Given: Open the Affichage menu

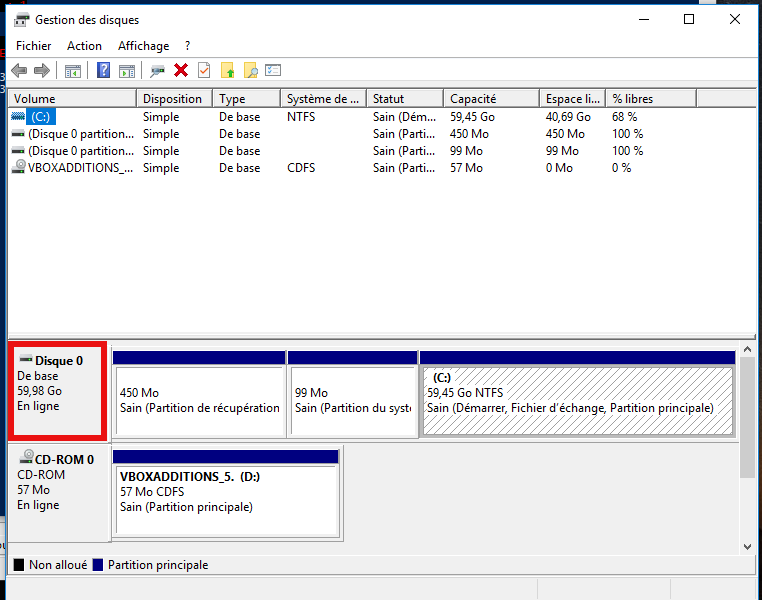Looking at the screenshot, I should tap(143, 46).
